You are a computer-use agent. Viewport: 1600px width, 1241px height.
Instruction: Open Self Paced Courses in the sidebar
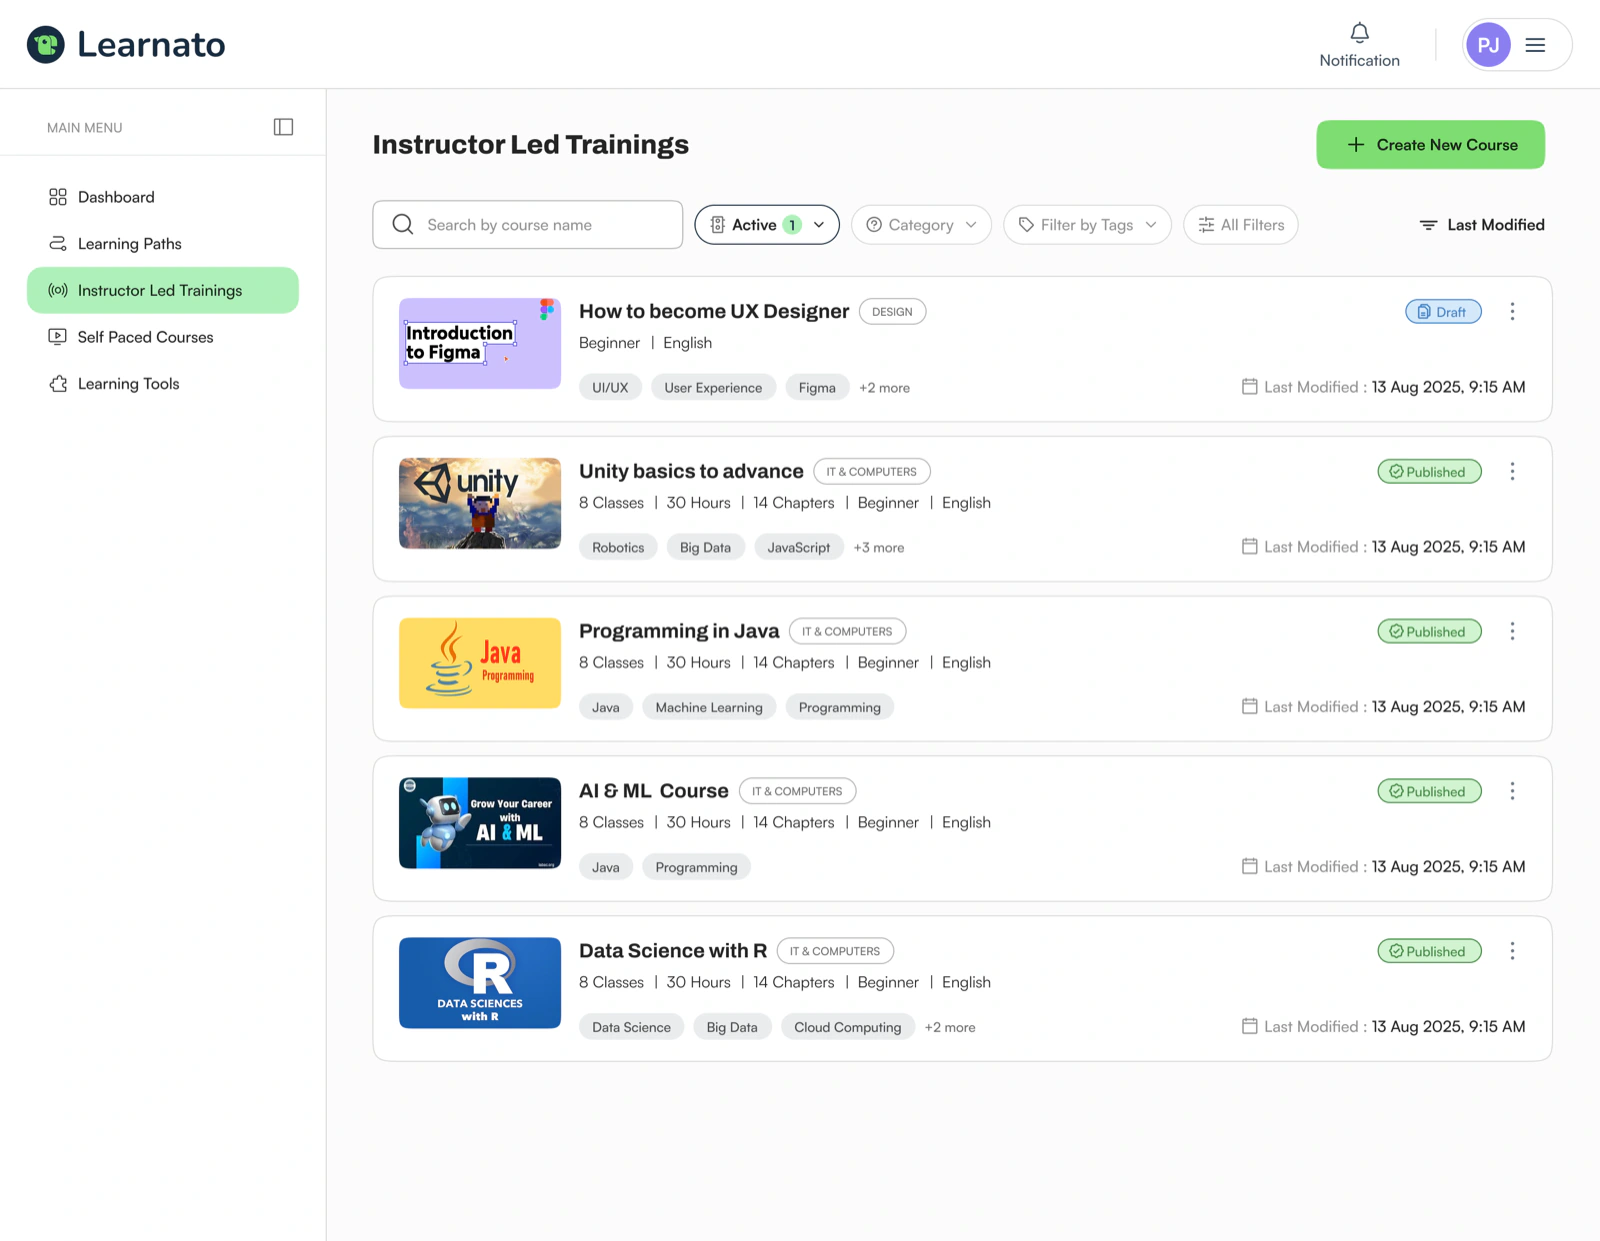163,337
